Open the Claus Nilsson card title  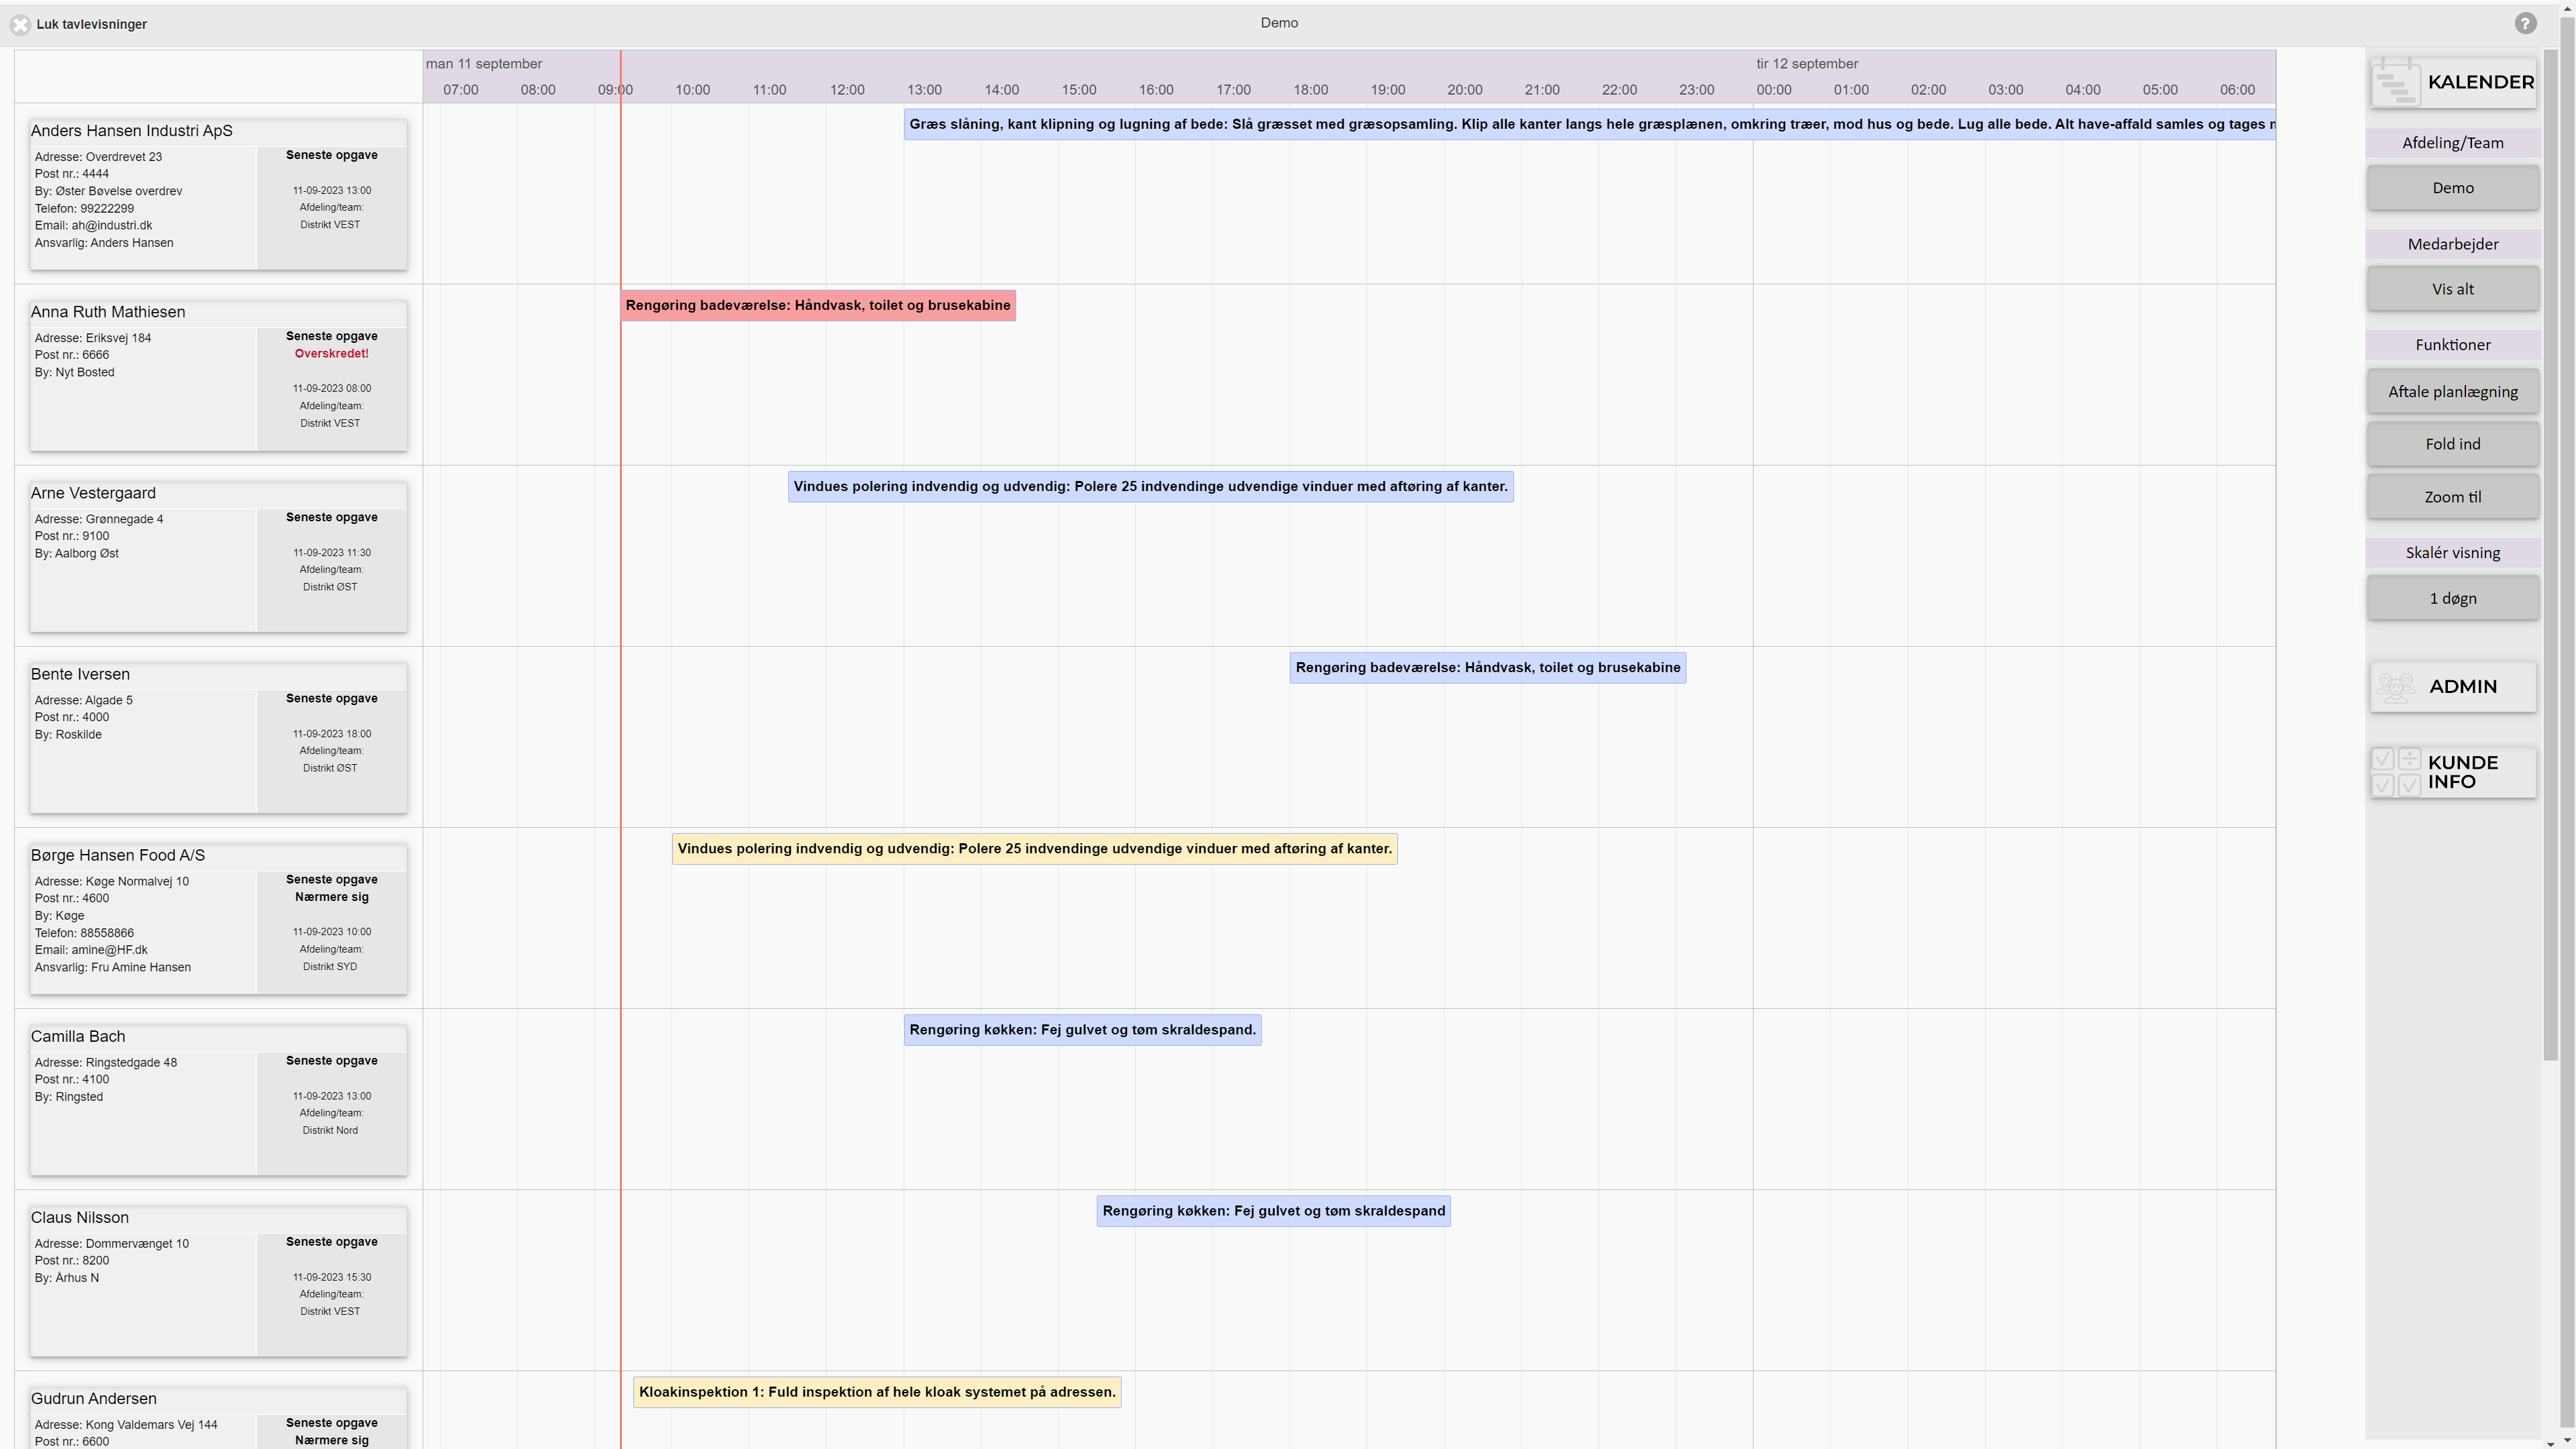tap(80, 1217)
